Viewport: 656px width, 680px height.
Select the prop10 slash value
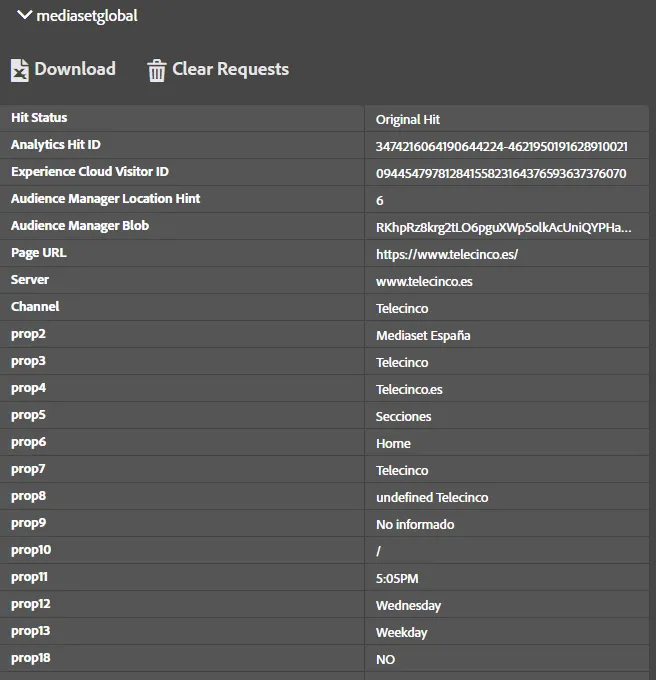click(379, 551)
